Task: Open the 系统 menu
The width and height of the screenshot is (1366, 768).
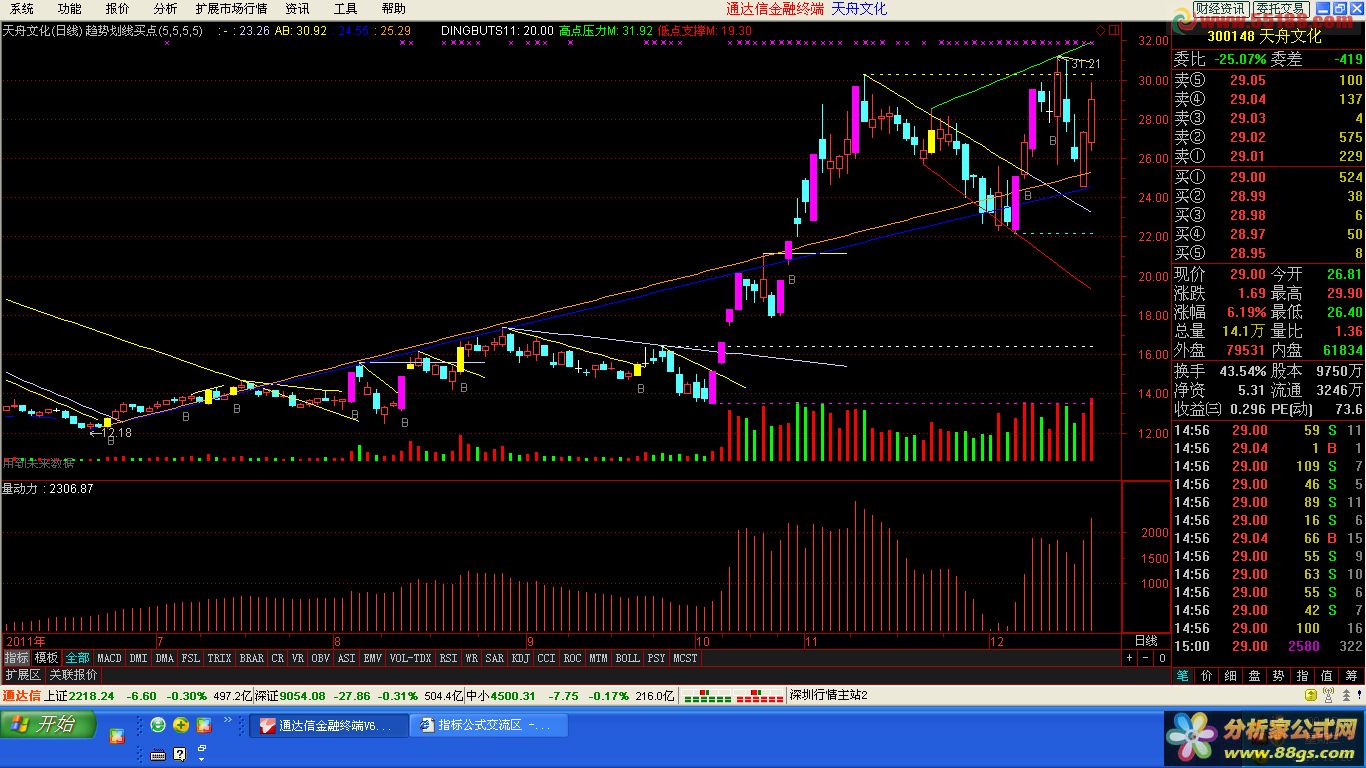Action: [21, 9]
